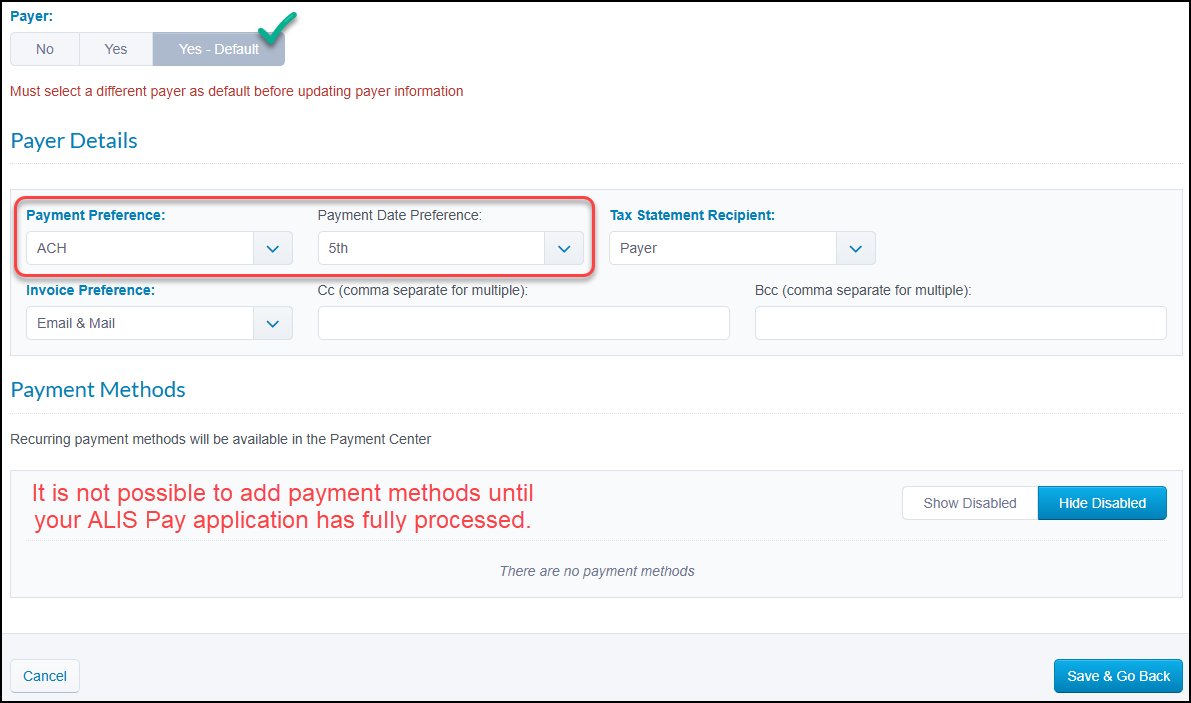Click the Bcc comma separate label
Viewport: 1191px width, 703px height.
(863, 291)
